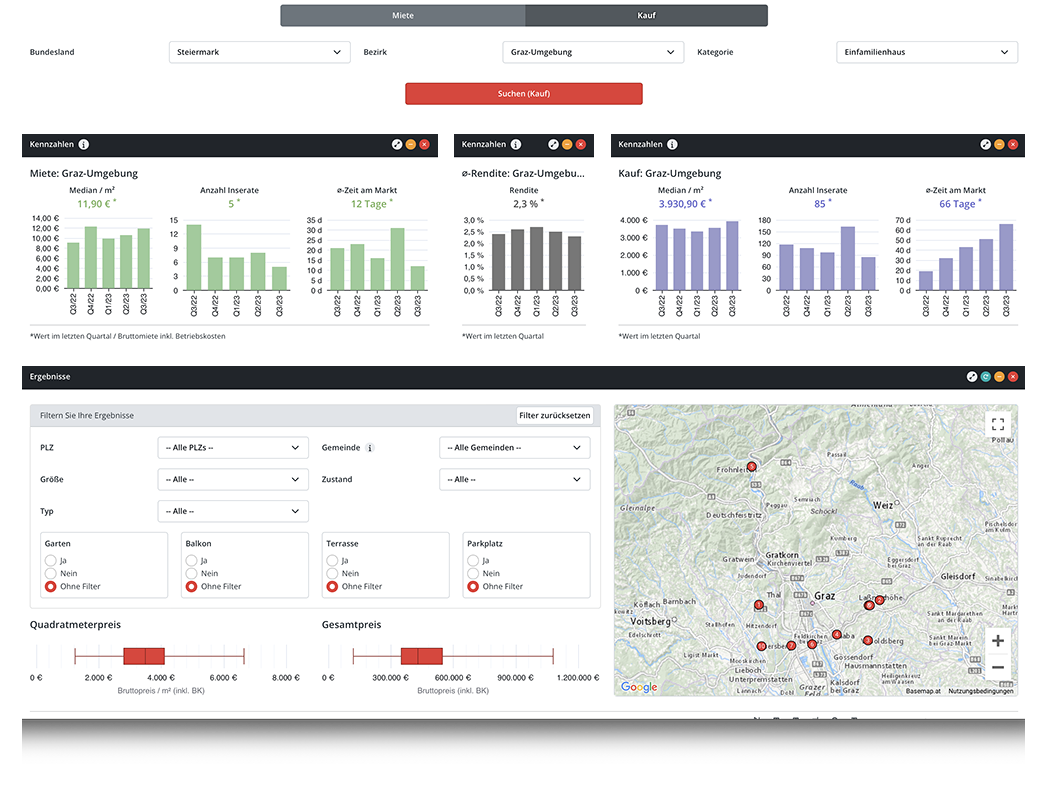Open the Bundesland dropdown showing Steiermark
1050x800 pixels.
tap(259, 52)
